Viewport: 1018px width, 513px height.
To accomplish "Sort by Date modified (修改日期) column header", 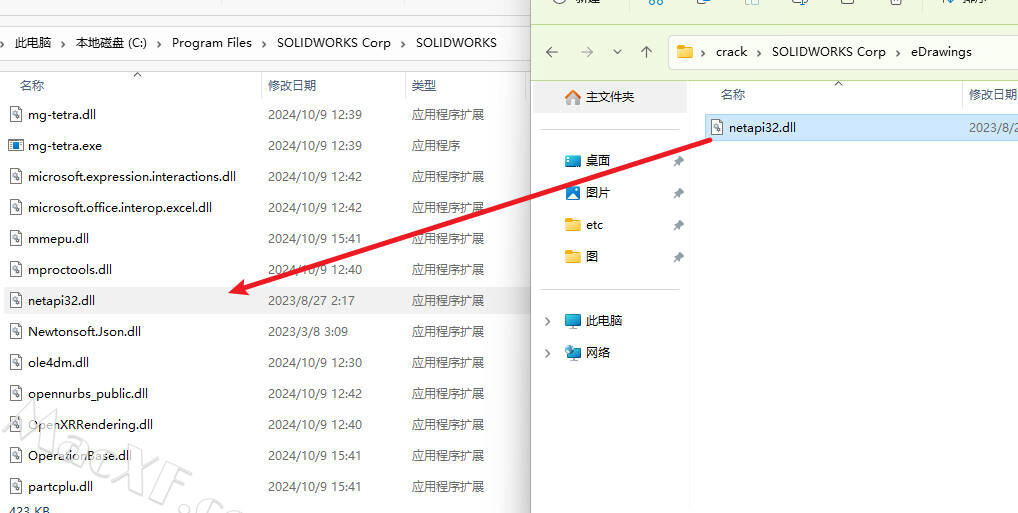I will [x=292, y=86].
